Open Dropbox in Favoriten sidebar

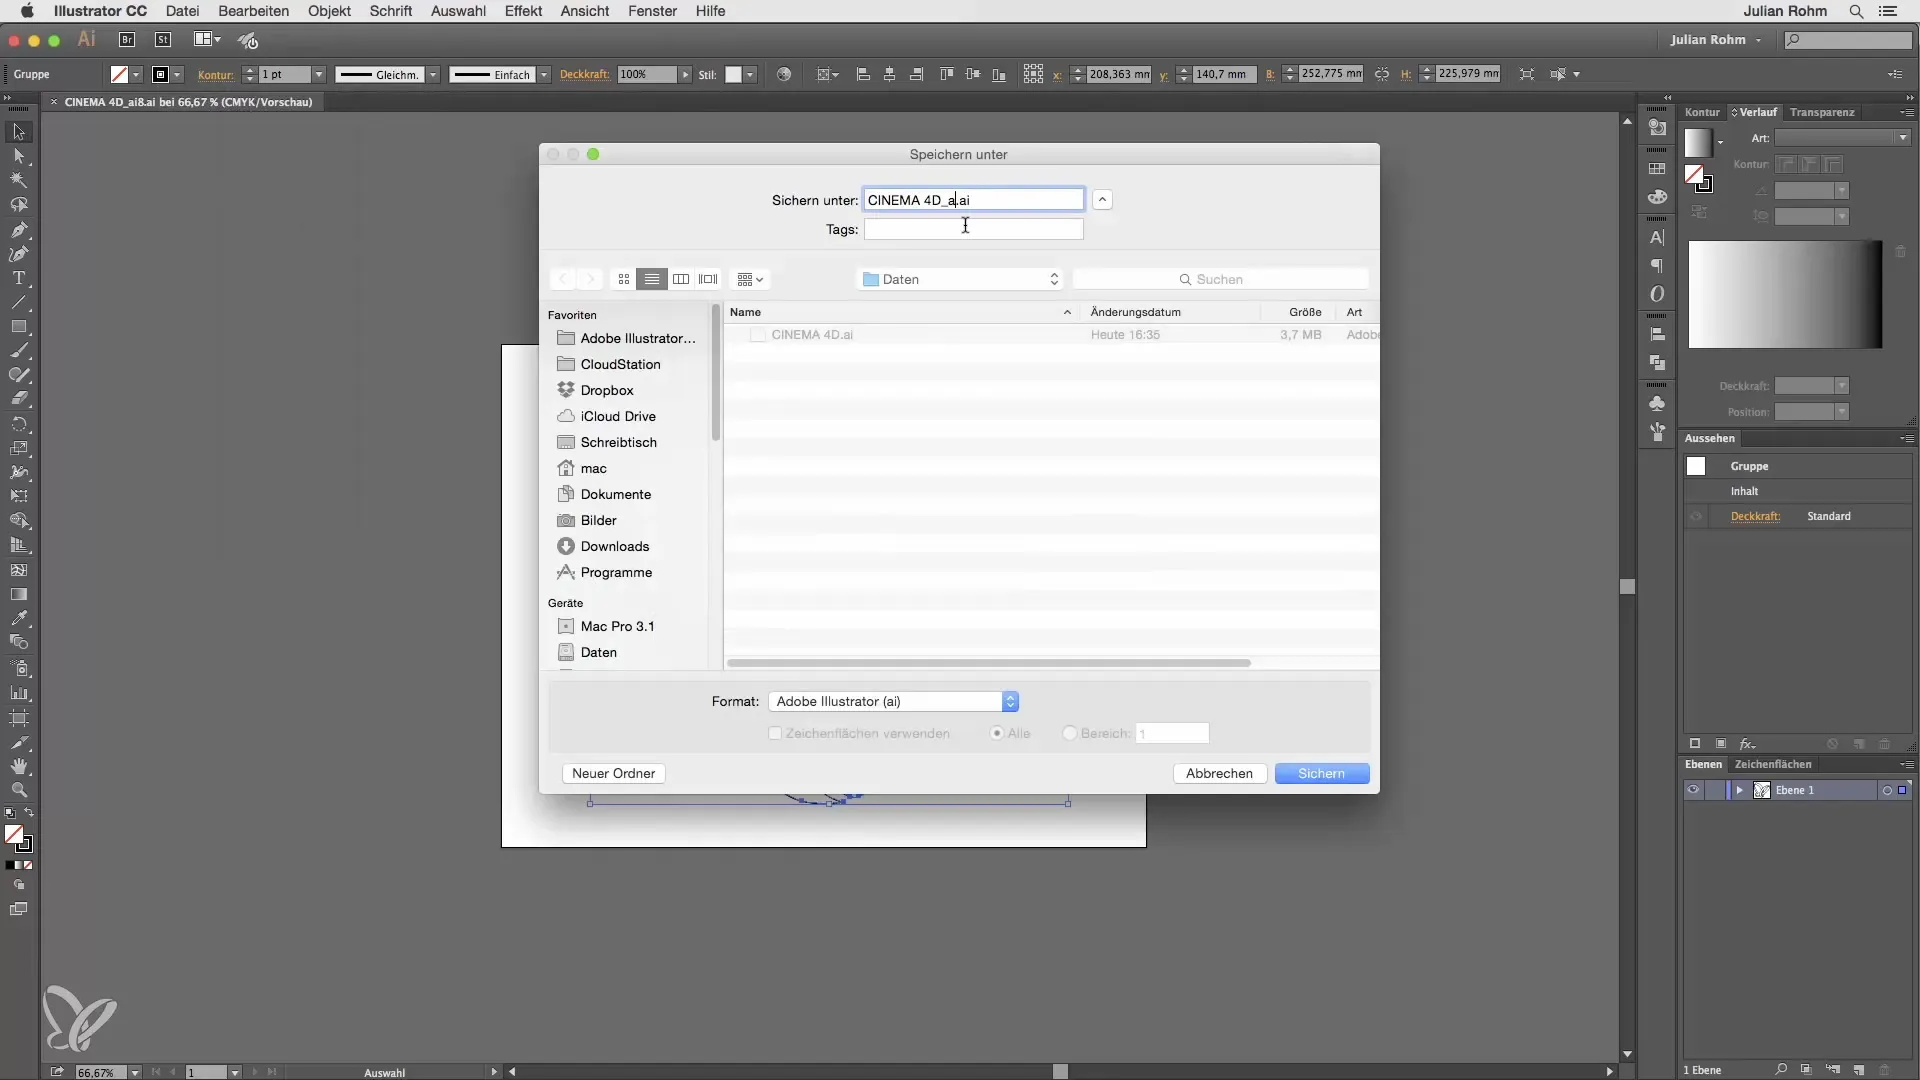[x=607, y=390]
